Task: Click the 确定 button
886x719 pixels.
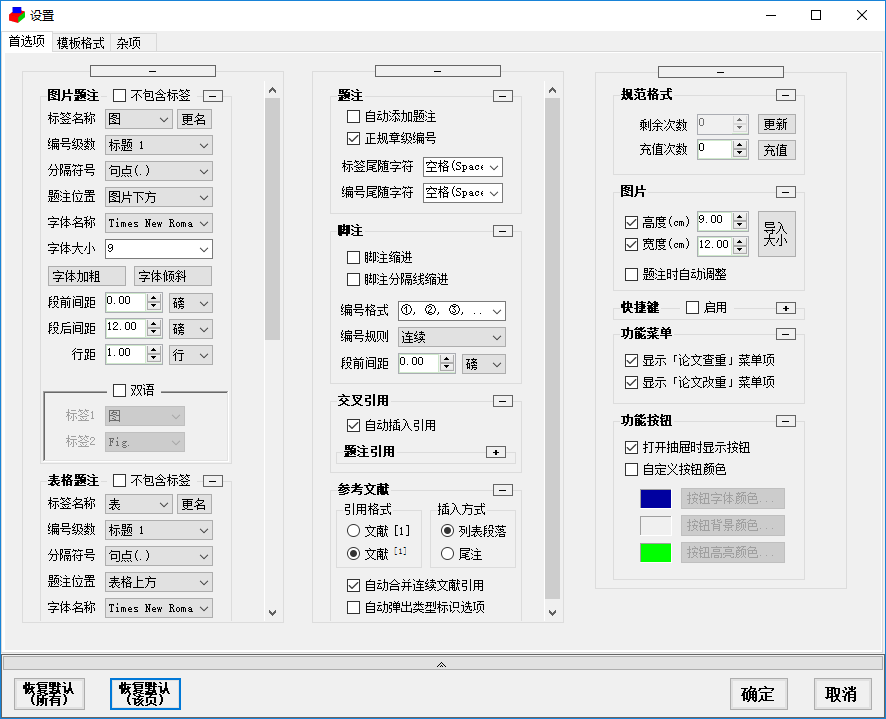Action: 758,694
